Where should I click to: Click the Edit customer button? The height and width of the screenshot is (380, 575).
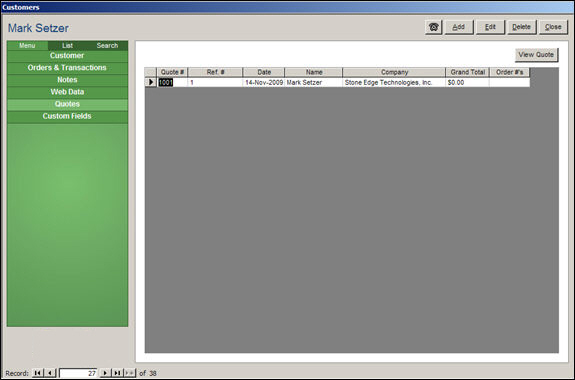pyautogui.click(x=490, y=27)
